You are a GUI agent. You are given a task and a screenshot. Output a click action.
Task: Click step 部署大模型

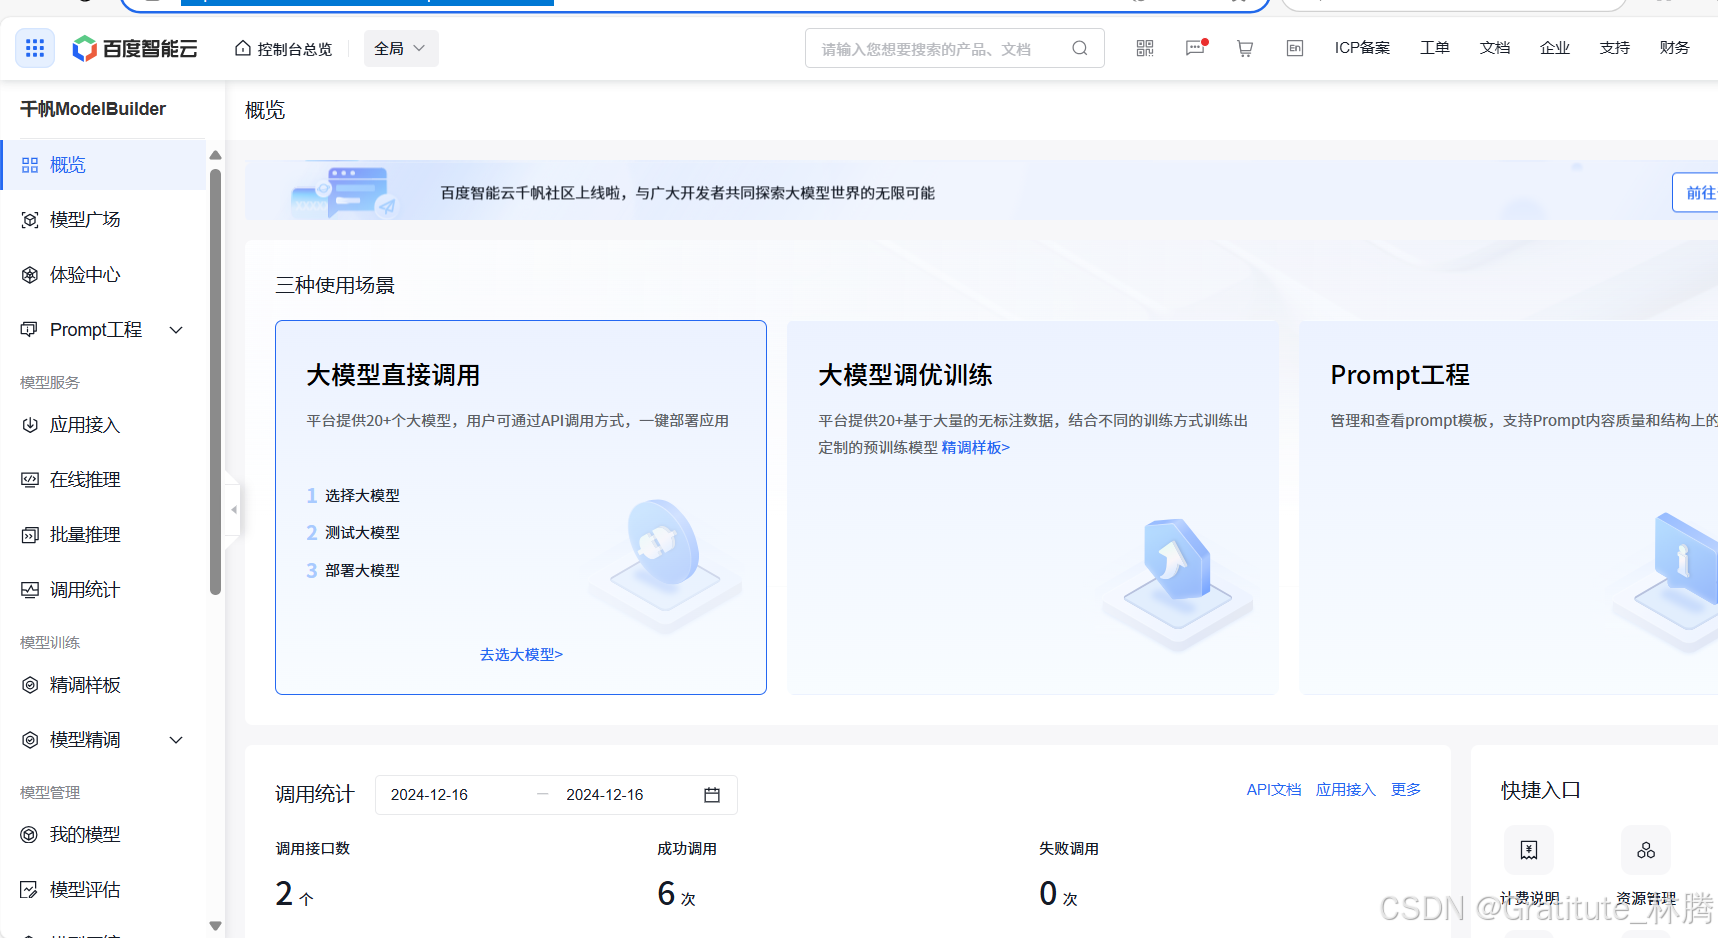coord(353,571)
